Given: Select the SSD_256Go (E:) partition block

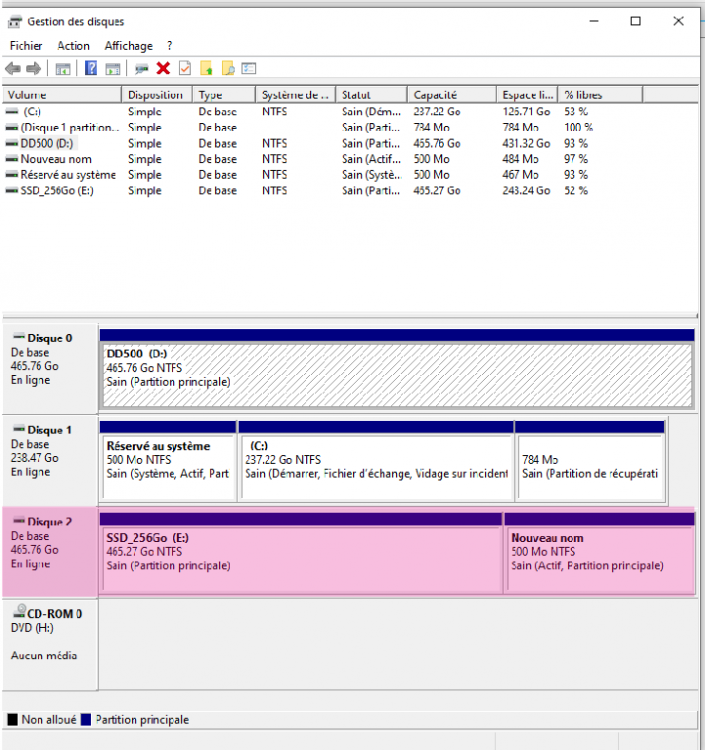Looking at the screenshot, I should 301,553.
